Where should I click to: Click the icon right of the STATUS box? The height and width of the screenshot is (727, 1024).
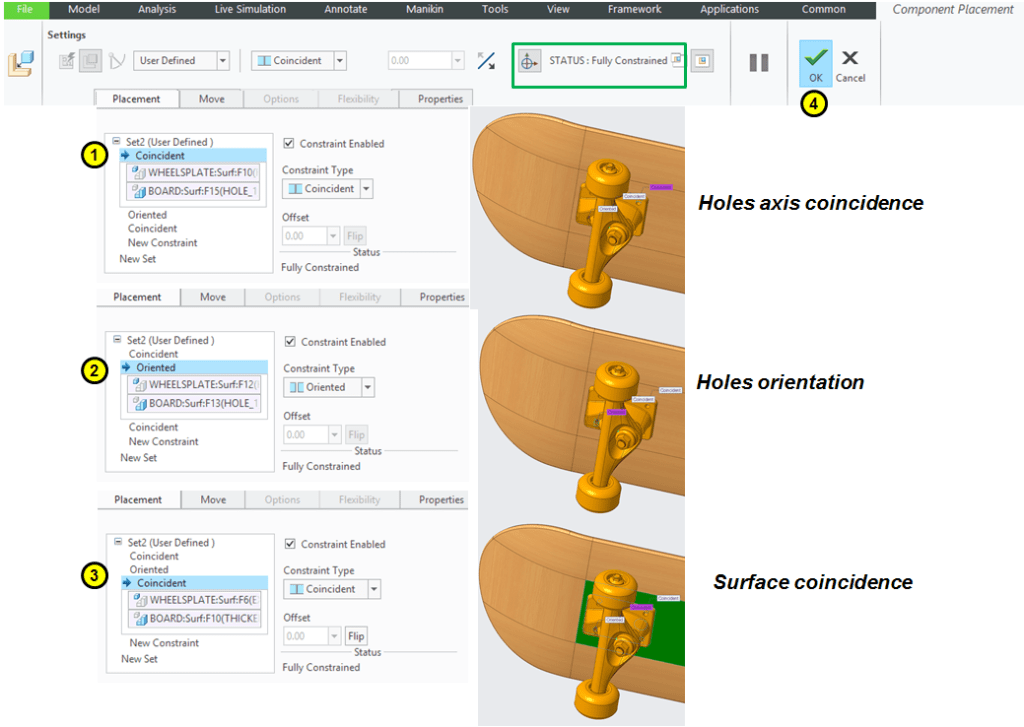click(x=703, y=61)
